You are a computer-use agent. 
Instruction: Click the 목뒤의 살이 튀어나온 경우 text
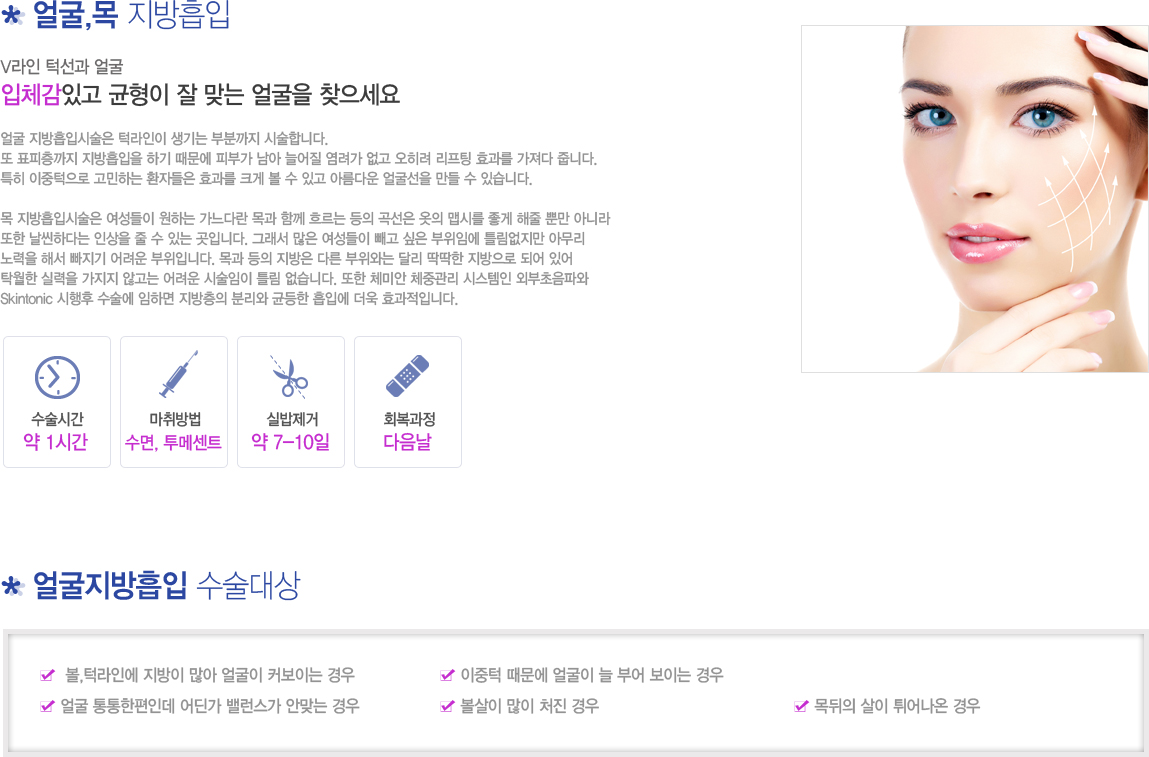(x=897, y=706)
